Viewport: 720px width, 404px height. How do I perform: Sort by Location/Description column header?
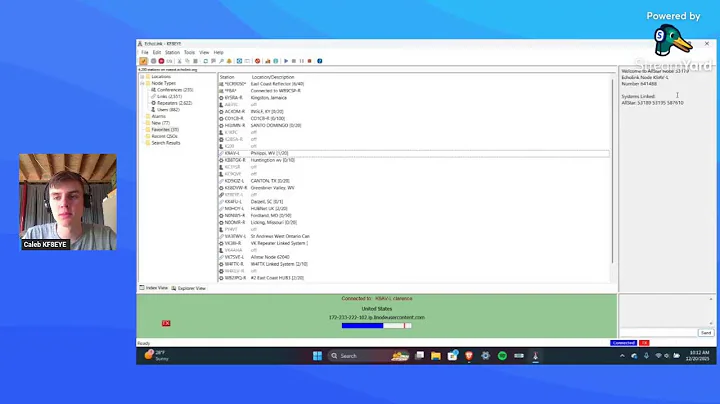click(x=273, y=77)
